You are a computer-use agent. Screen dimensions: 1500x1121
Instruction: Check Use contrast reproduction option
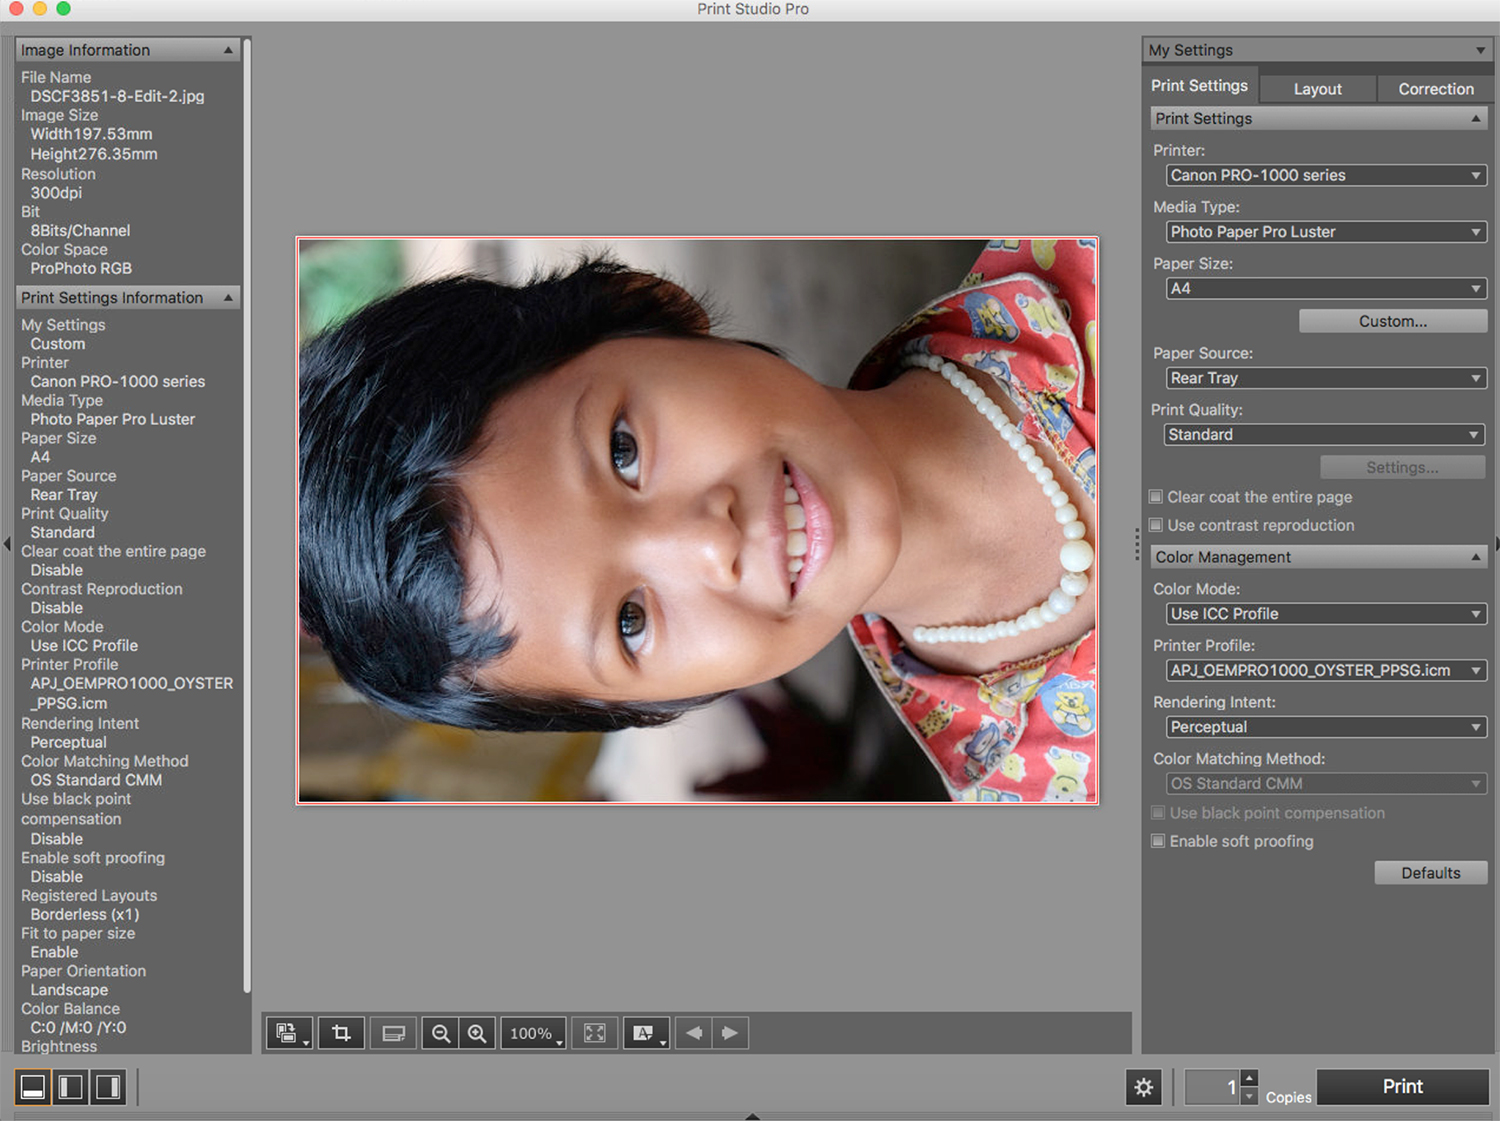point(1157,525)
